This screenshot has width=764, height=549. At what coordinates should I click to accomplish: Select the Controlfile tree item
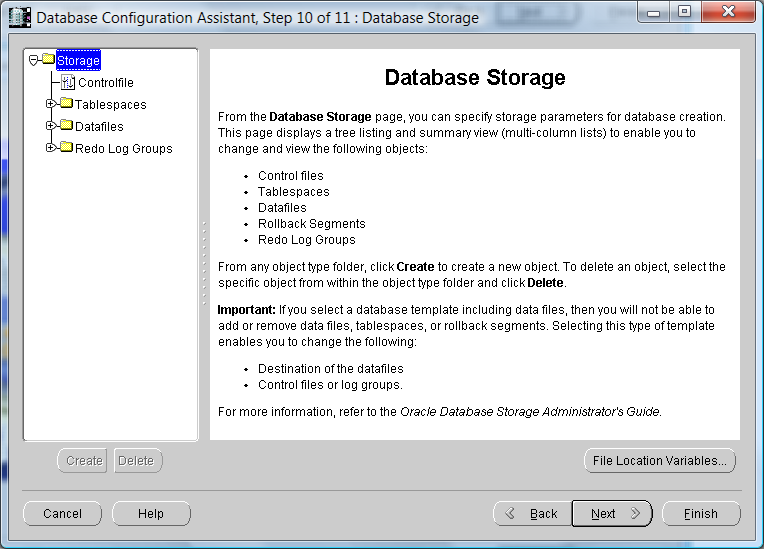point(106,83)
